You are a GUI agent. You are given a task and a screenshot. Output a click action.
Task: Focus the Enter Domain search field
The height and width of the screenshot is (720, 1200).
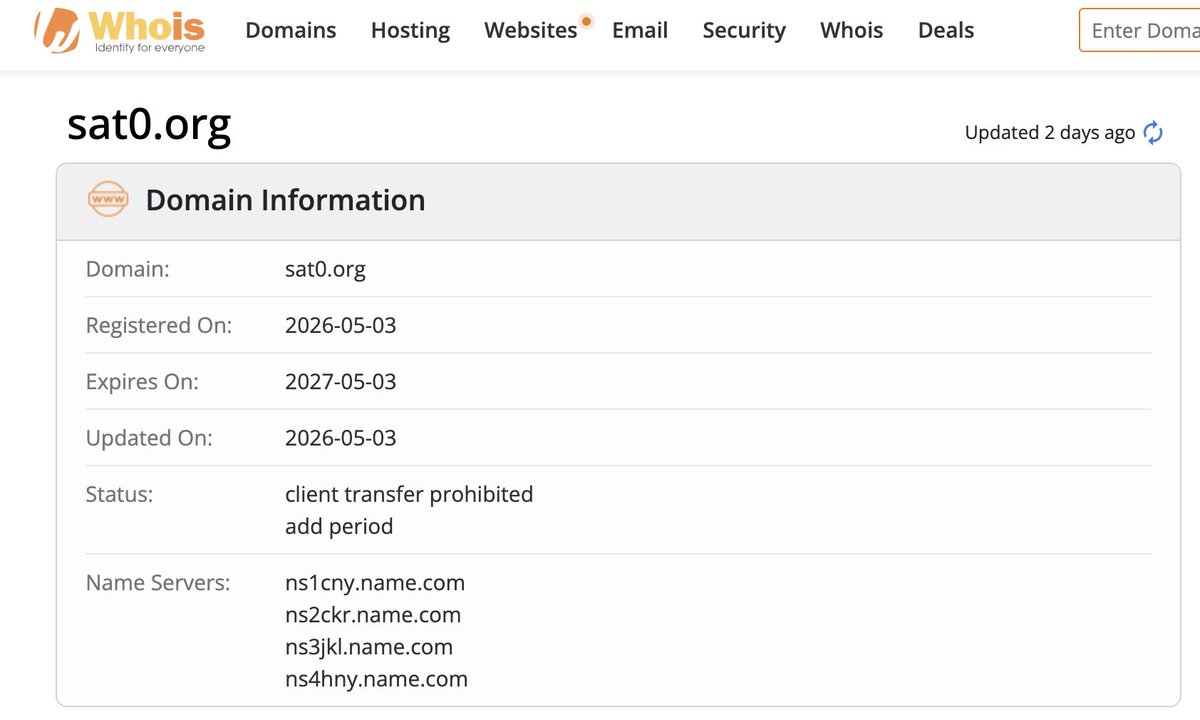[x=1140, y=30]
